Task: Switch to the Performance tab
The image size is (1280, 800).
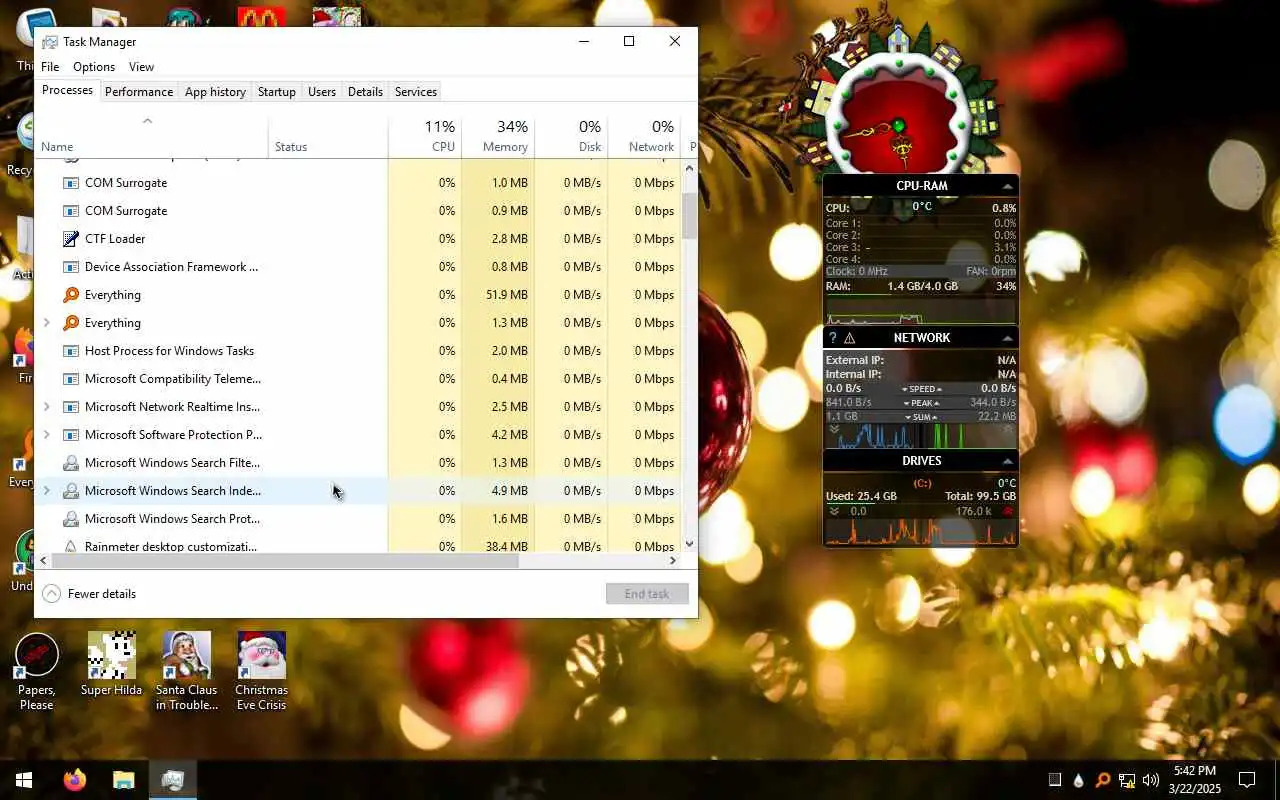Action: coord(139,92)
